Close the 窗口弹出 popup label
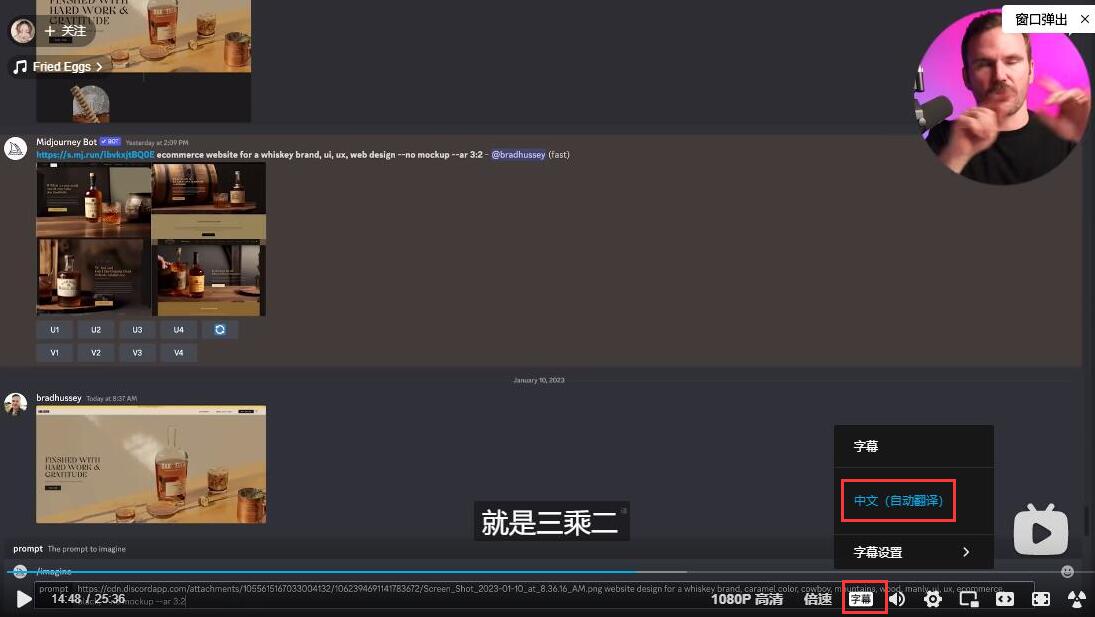Viewport: 1095px width, 617px height. tap(1085, 19)
